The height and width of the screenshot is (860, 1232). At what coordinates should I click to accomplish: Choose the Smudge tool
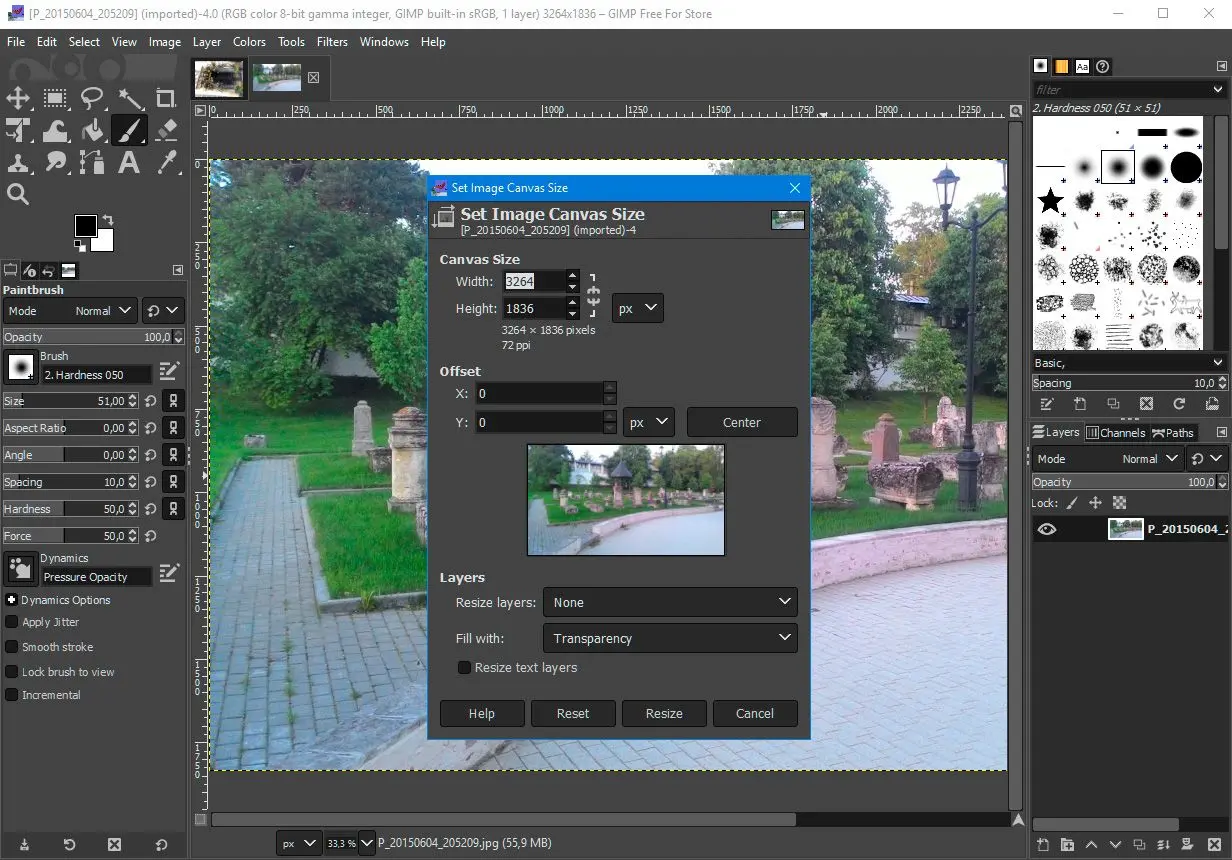(55, 162)
